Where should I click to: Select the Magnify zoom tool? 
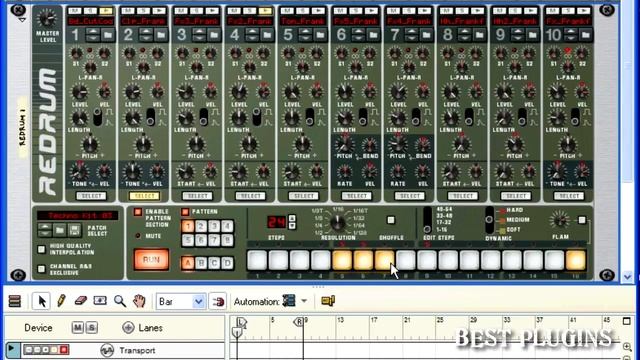(120, 301)
